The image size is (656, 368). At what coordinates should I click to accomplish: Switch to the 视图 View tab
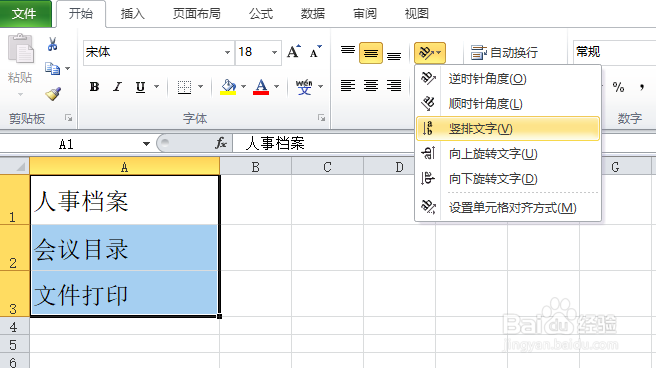[417, 14]
